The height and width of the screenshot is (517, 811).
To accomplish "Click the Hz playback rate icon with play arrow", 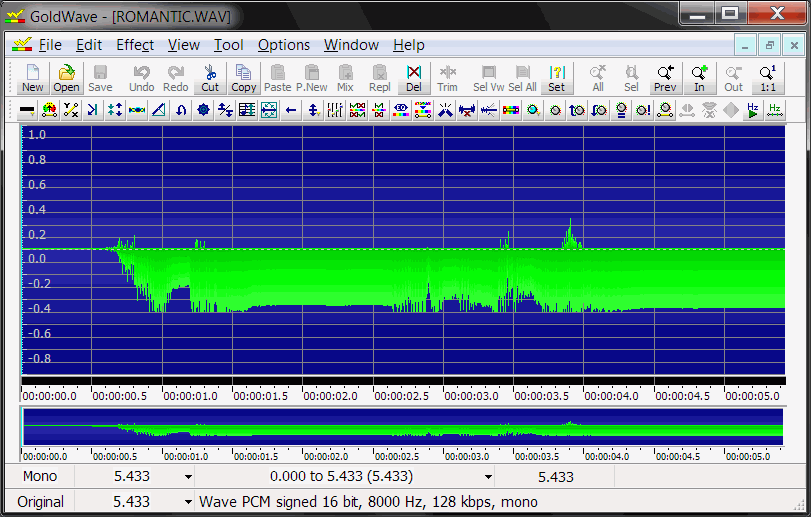I will click(x=752, y=110).
